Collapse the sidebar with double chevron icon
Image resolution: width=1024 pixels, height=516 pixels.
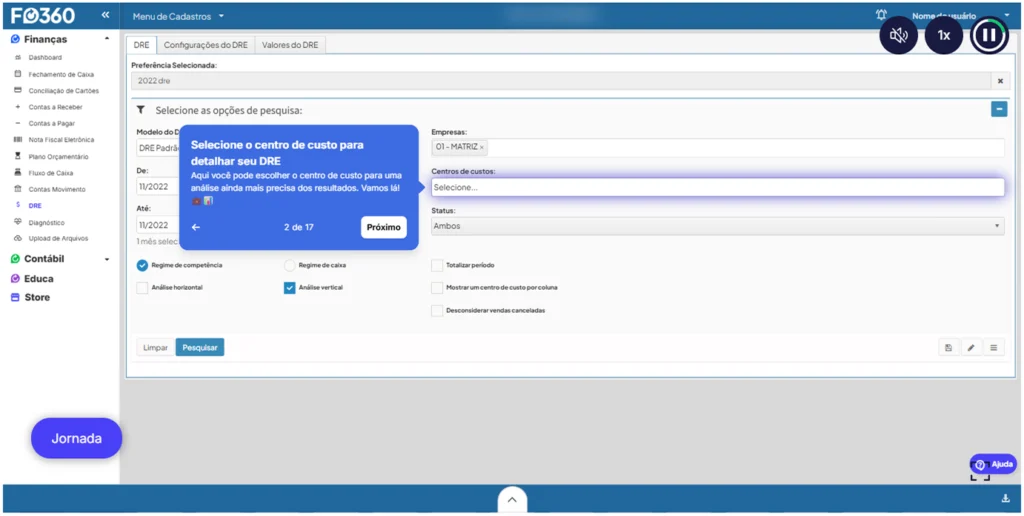[105, 15]
